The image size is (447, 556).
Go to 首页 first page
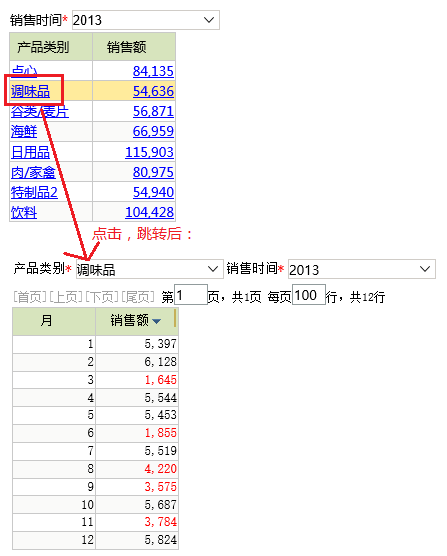point(30,297)
